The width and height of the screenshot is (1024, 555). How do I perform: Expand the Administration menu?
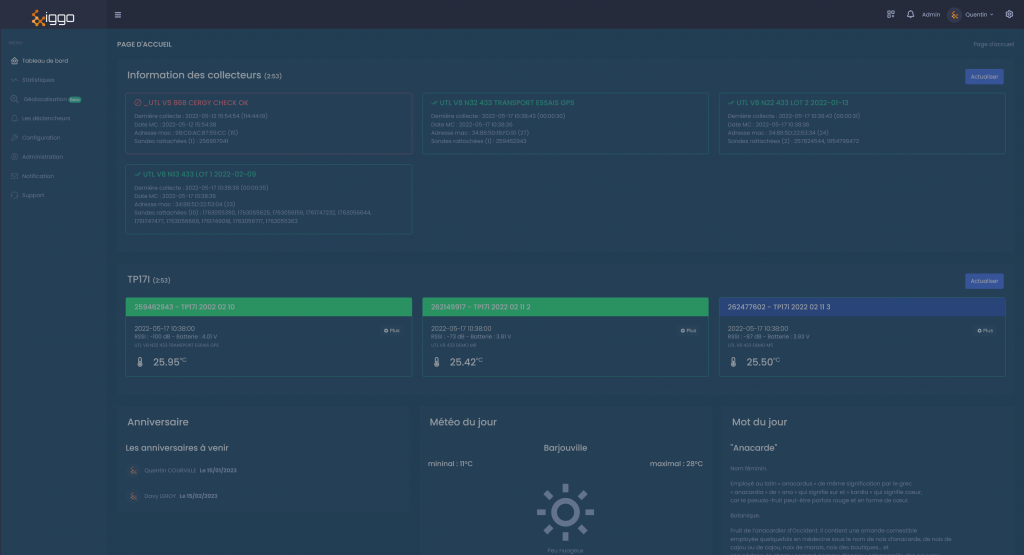click(42, 157)
